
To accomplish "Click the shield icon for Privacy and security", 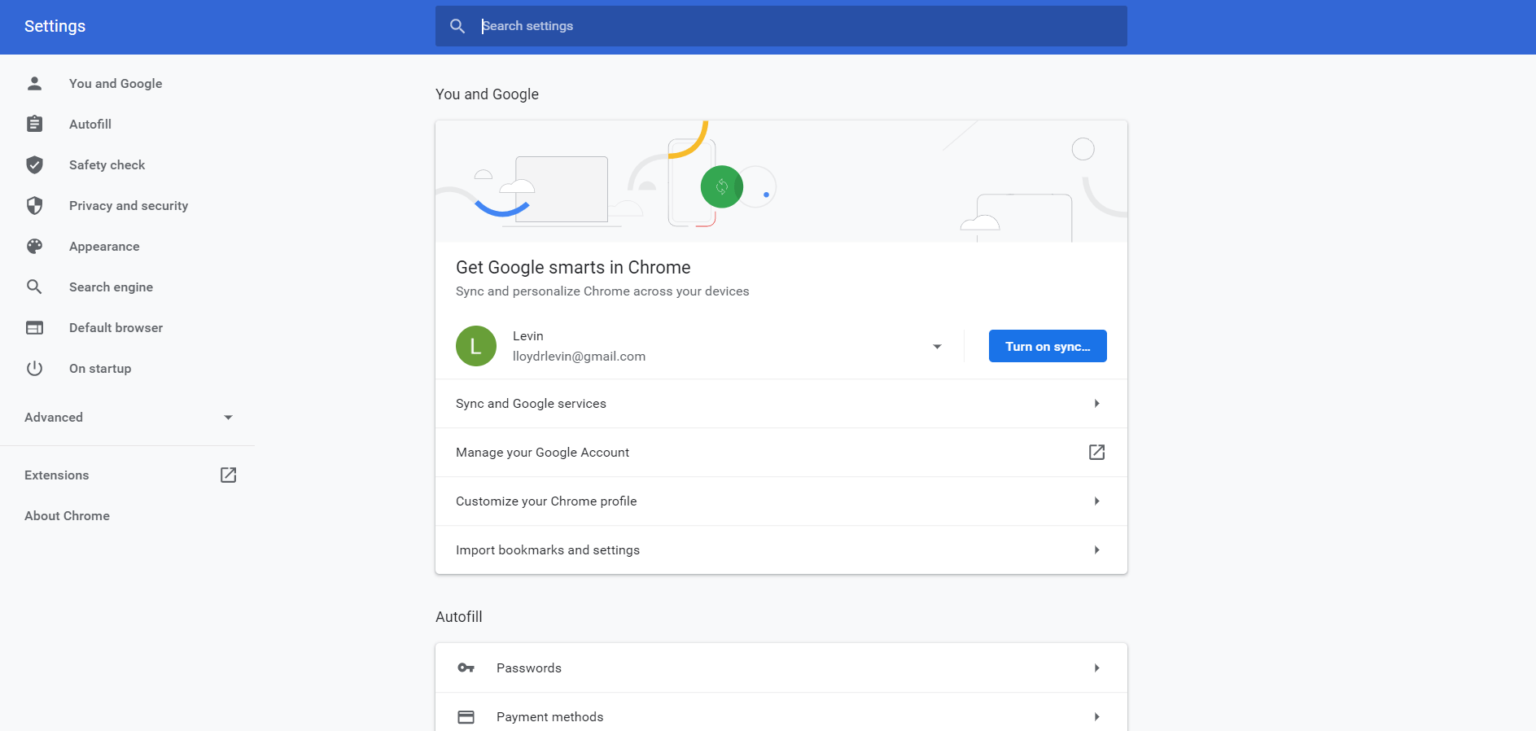I will coord(35,206).
